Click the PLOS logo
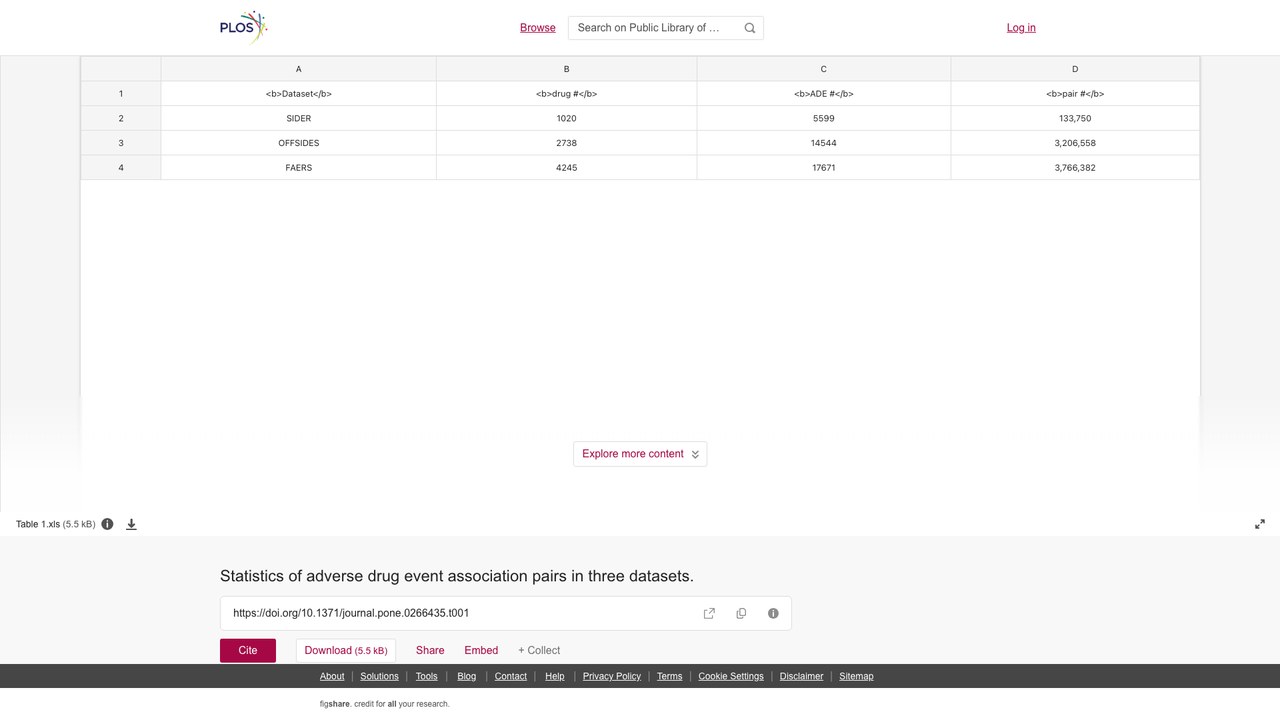Screen dimensions: 1280x720 click(244, 27)
